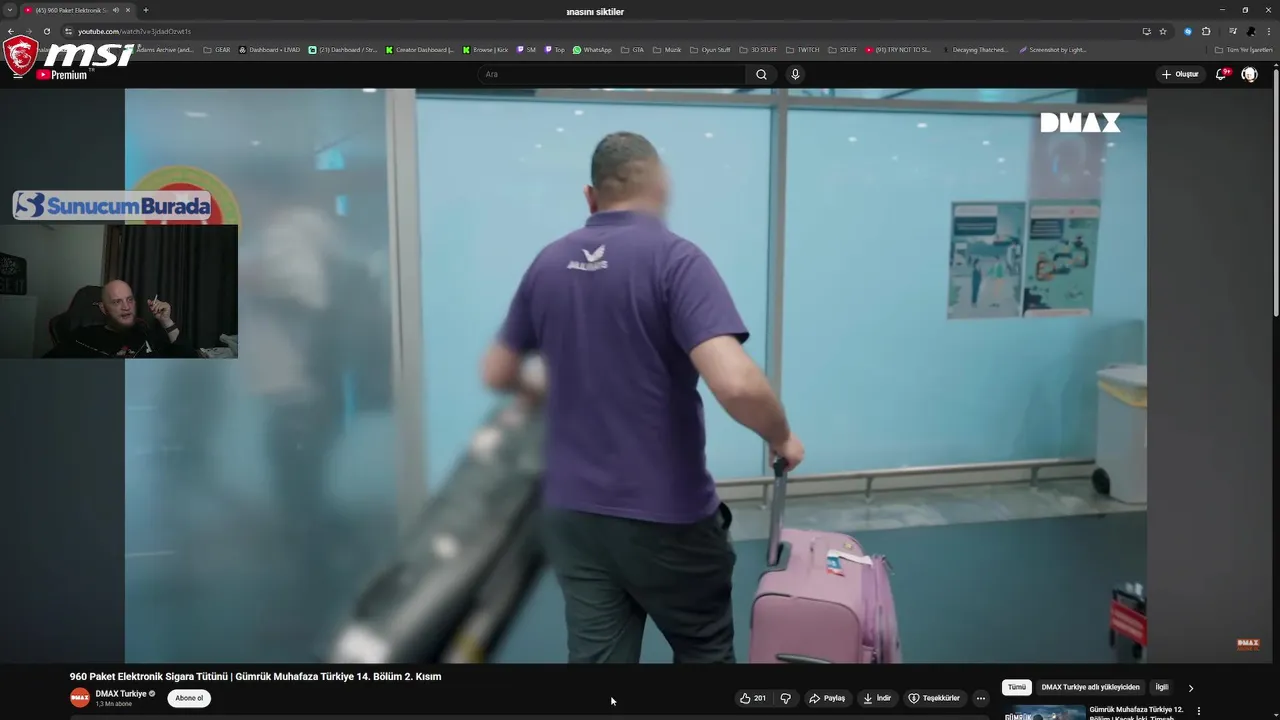
Task: Select DMAX Turkiye adlı yükleyiciden chip
Action: point(1090,687)
